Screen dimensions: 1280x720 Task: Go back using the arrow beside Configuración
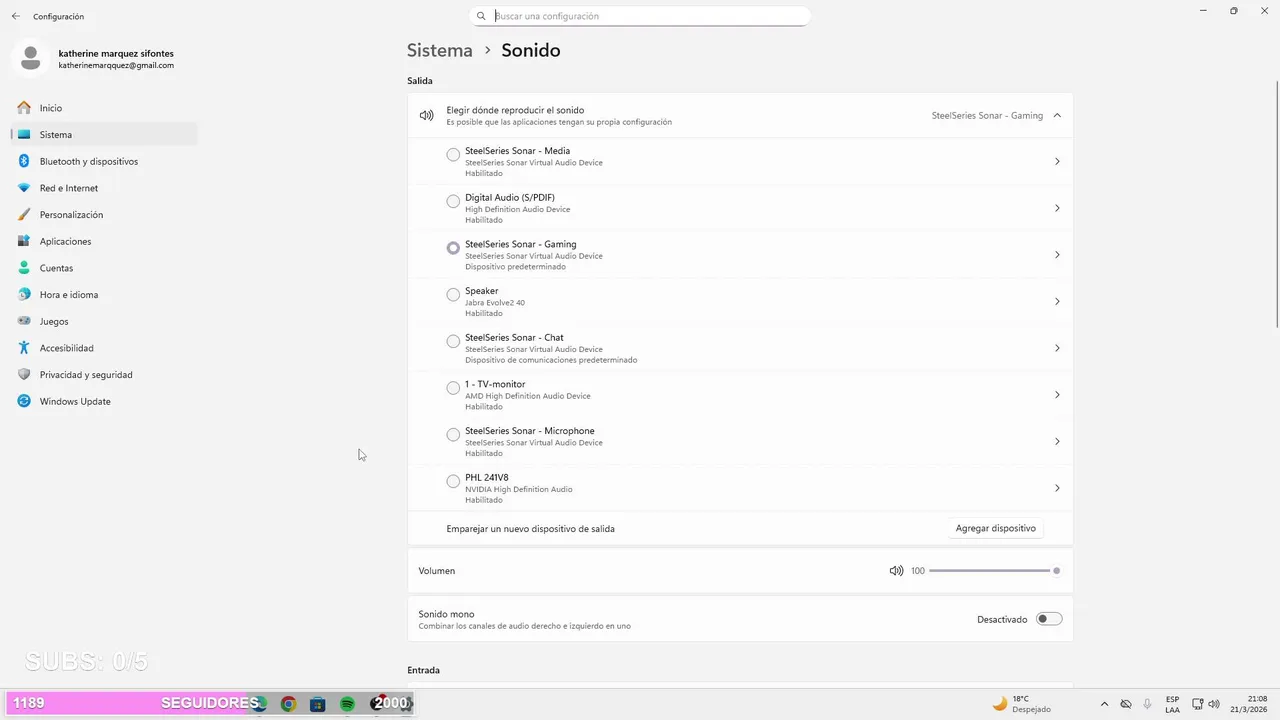16,16
